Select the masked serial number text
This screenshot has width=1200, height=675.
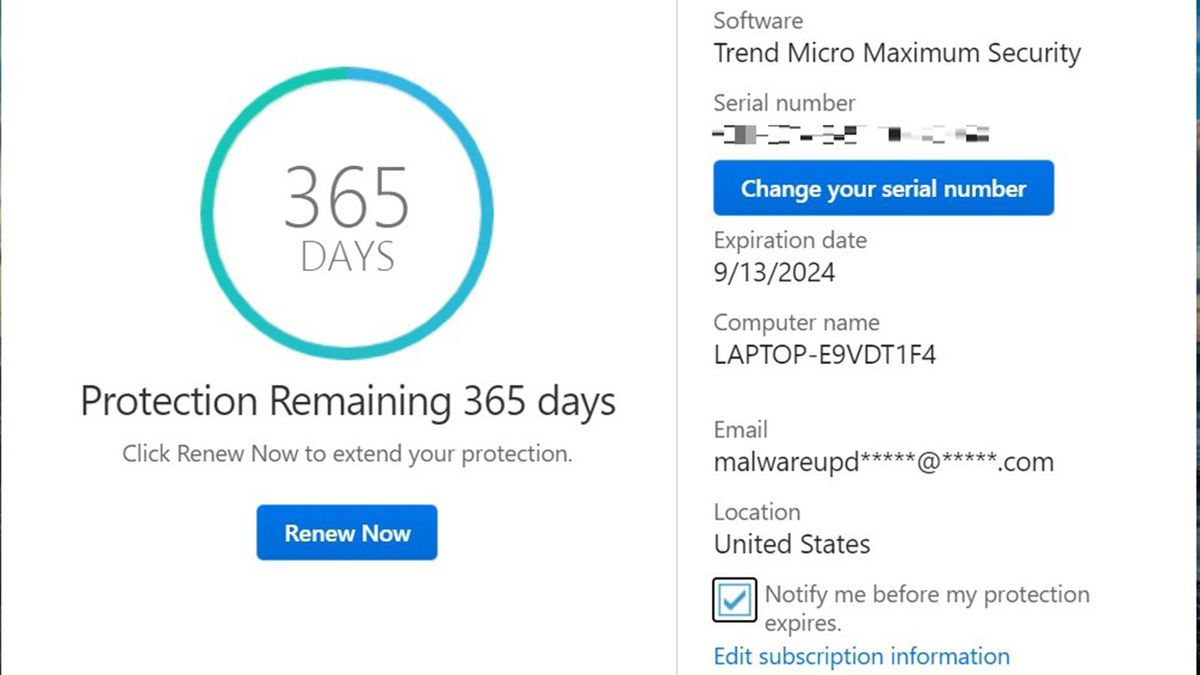coord(850,133)
